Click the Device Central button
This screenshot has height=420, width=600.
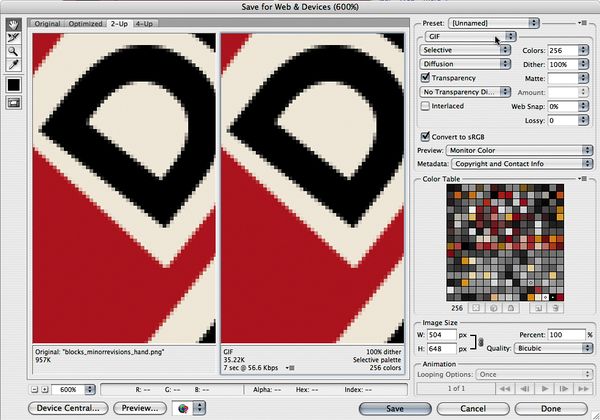click(x=69, y=408)
